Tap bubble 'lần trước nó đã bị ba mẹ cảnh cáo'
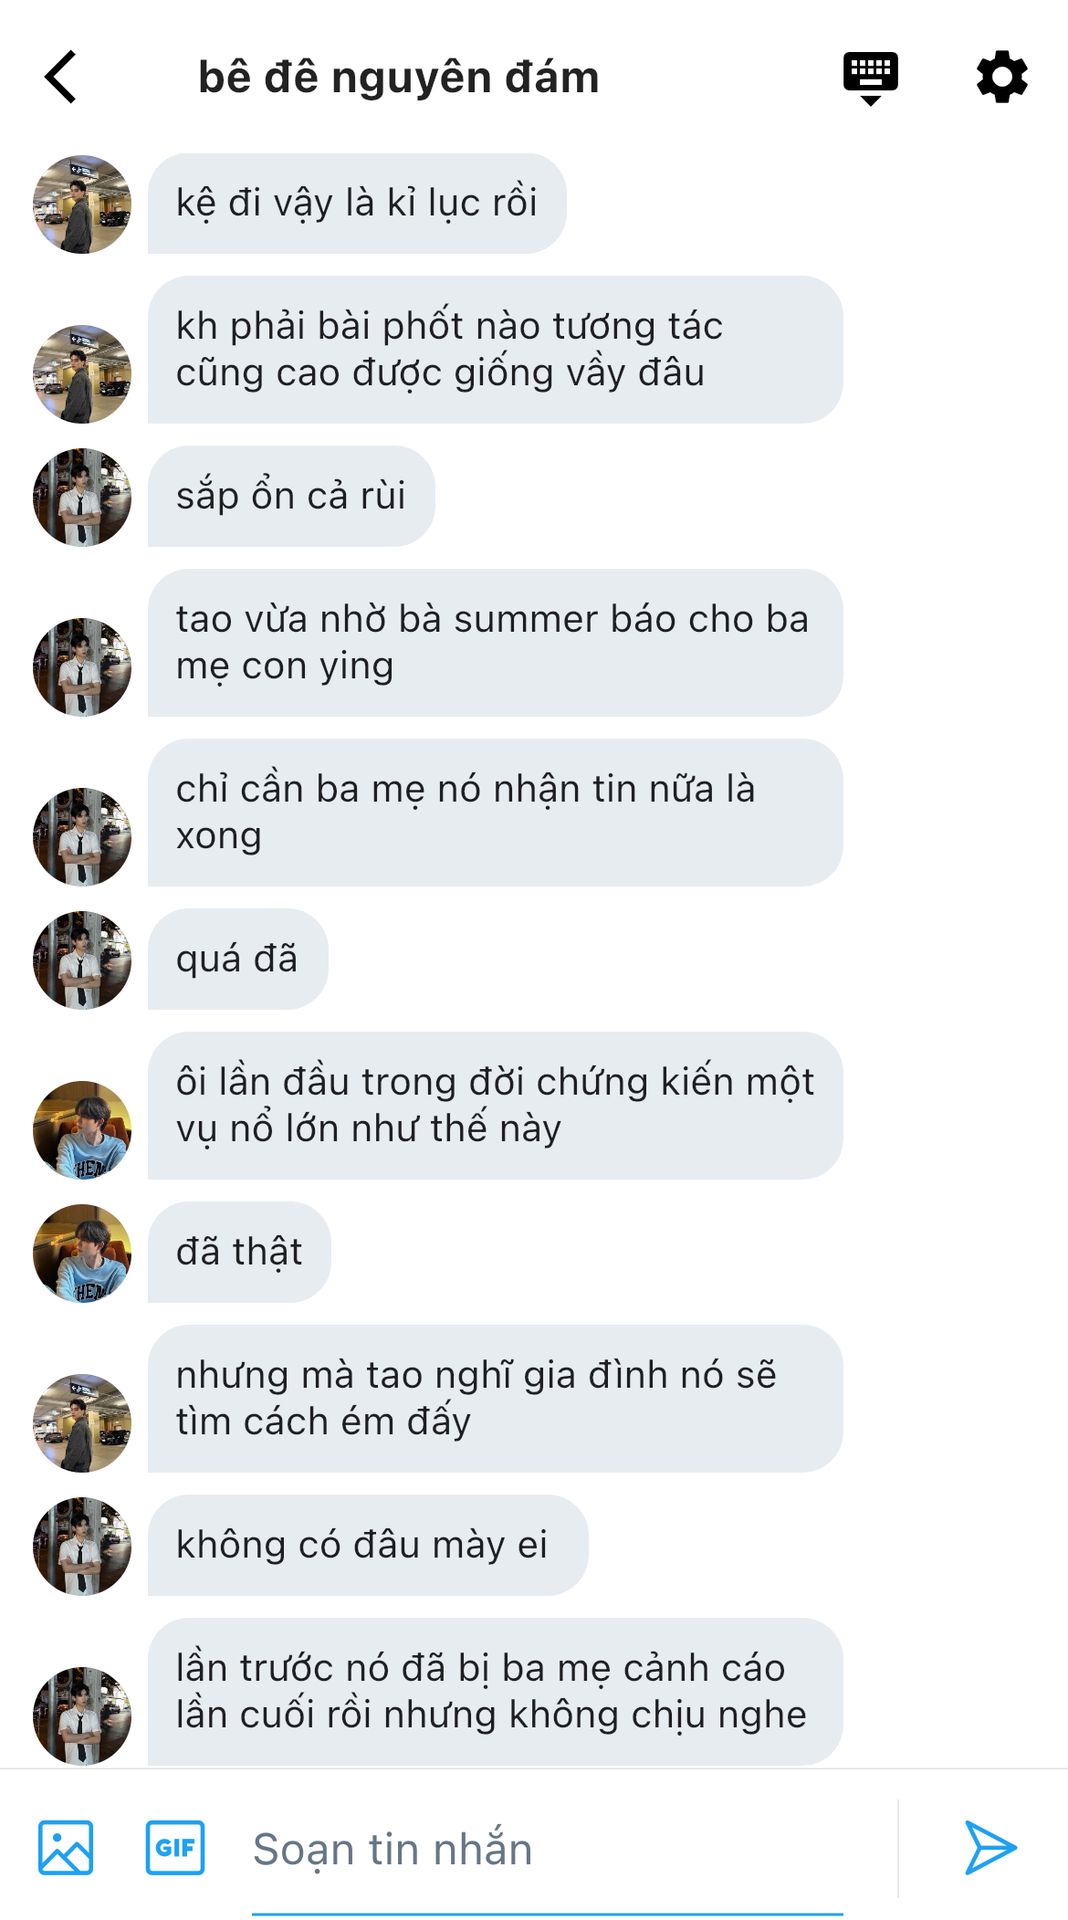 click(495, 1692)
